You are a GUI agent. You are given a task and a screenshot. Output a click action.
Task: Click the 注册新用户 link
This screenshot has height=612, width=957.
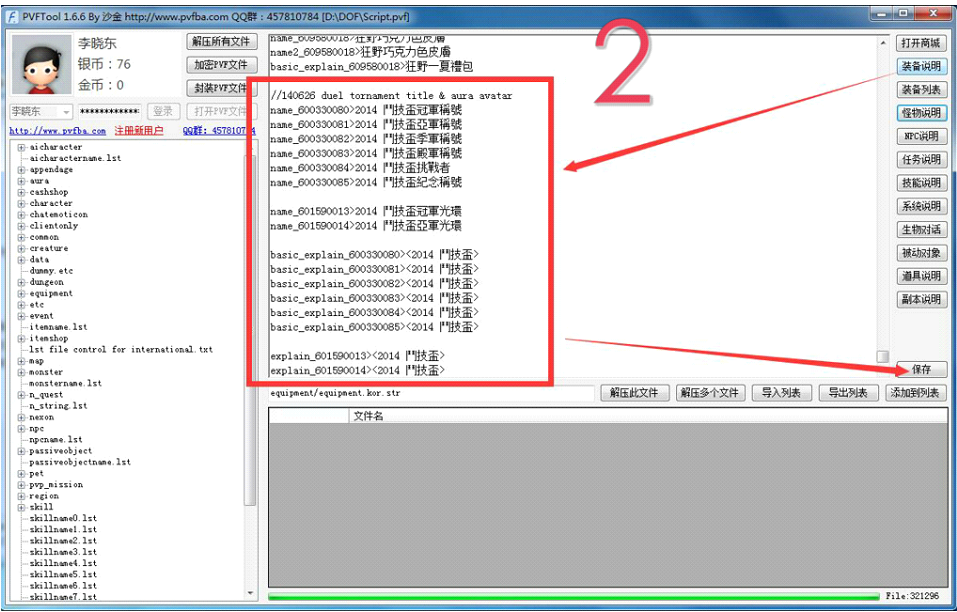[139, 131]
